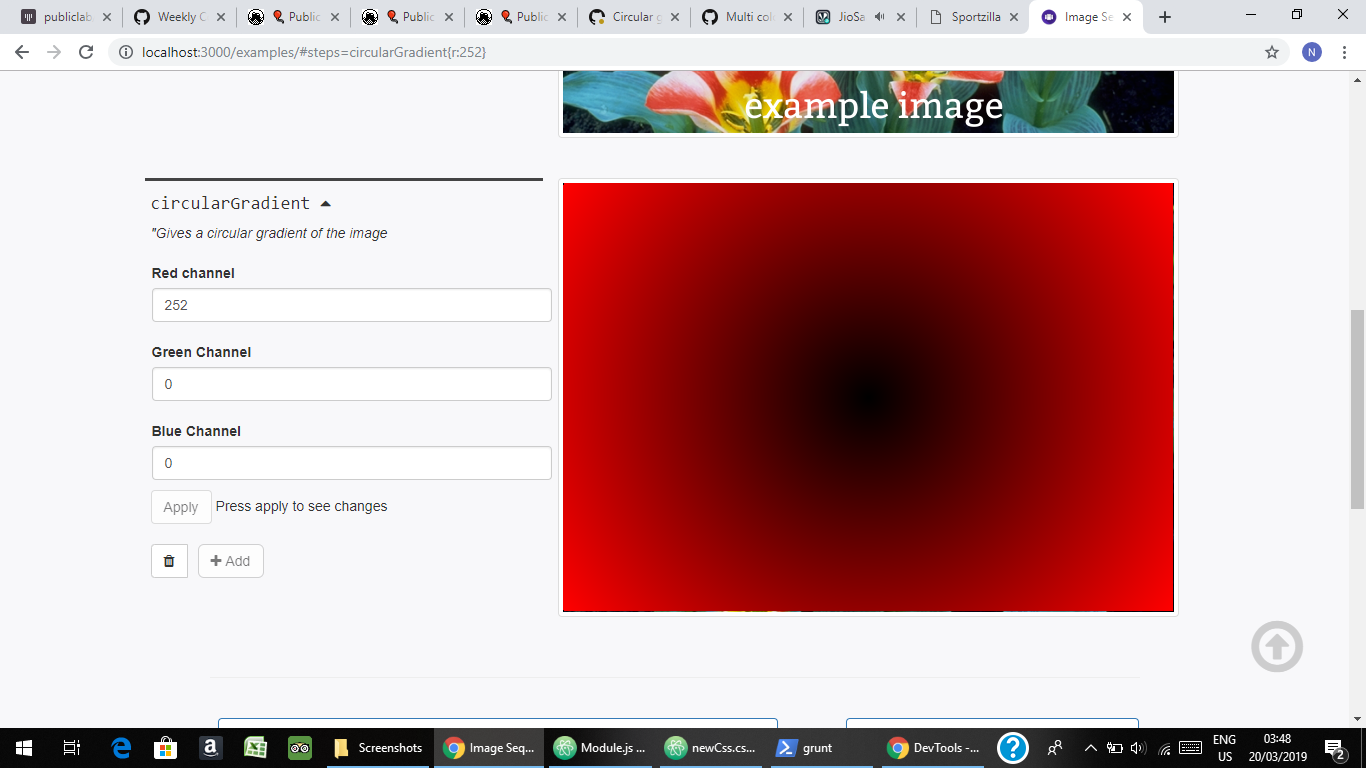Delete the circularGradient step using trash icon

tap(169, 561)
